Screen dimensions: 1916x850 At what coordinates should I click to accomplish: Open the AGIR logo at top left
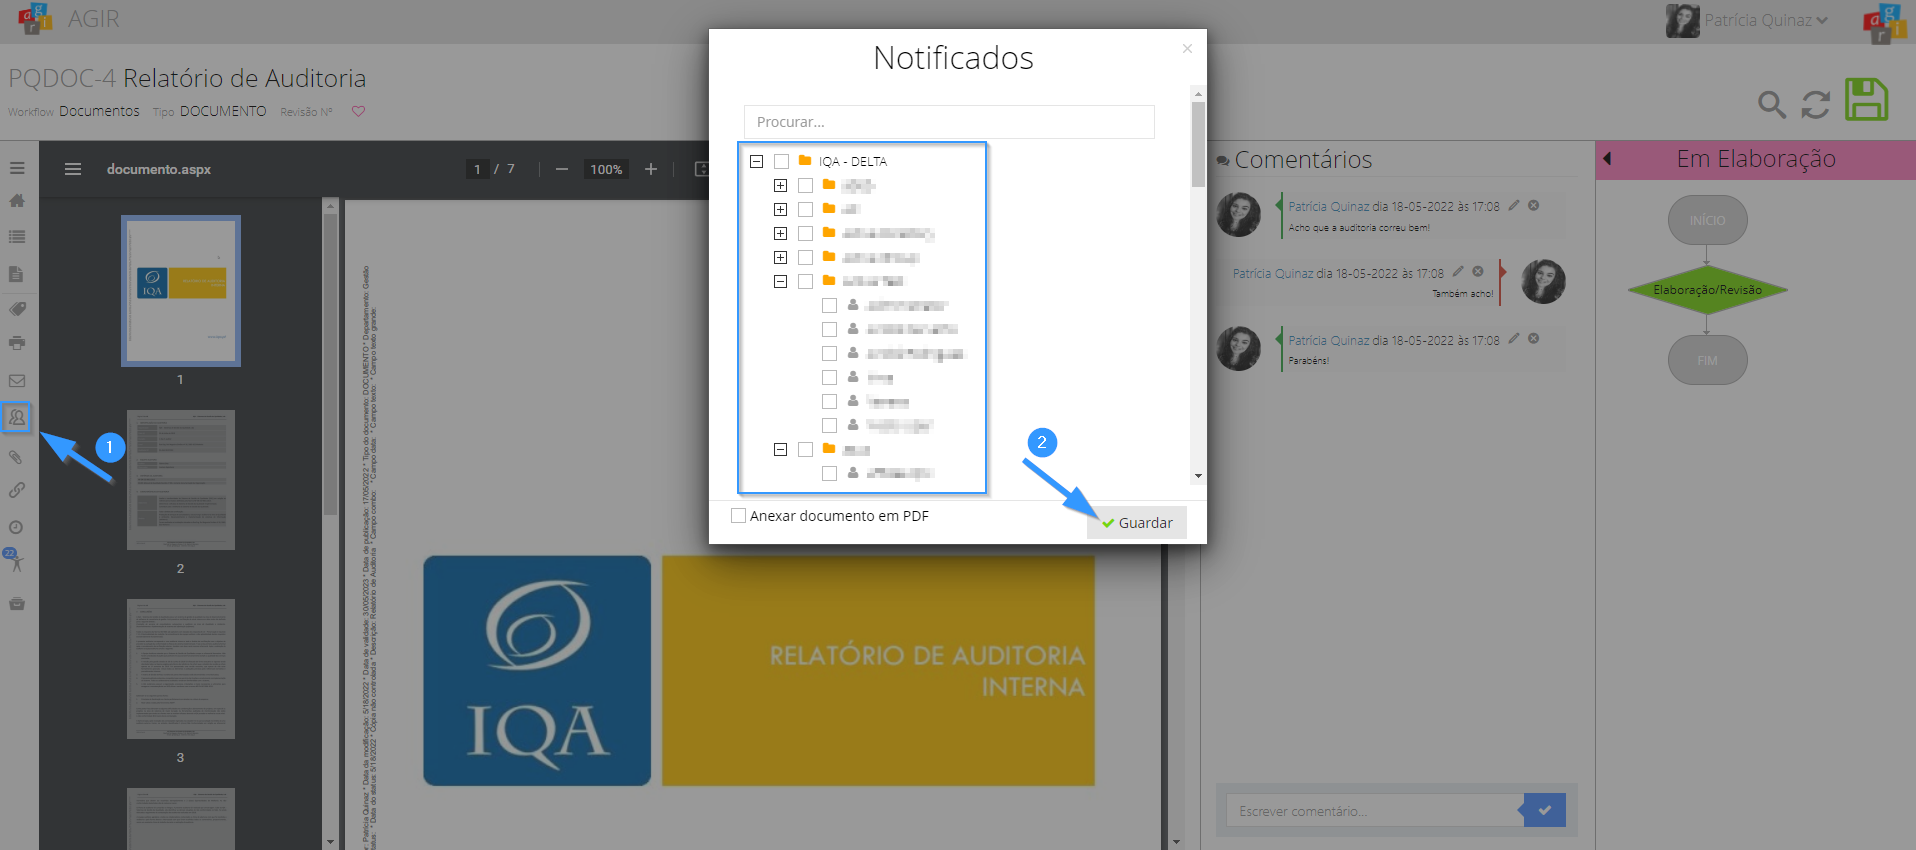[35, 18]
